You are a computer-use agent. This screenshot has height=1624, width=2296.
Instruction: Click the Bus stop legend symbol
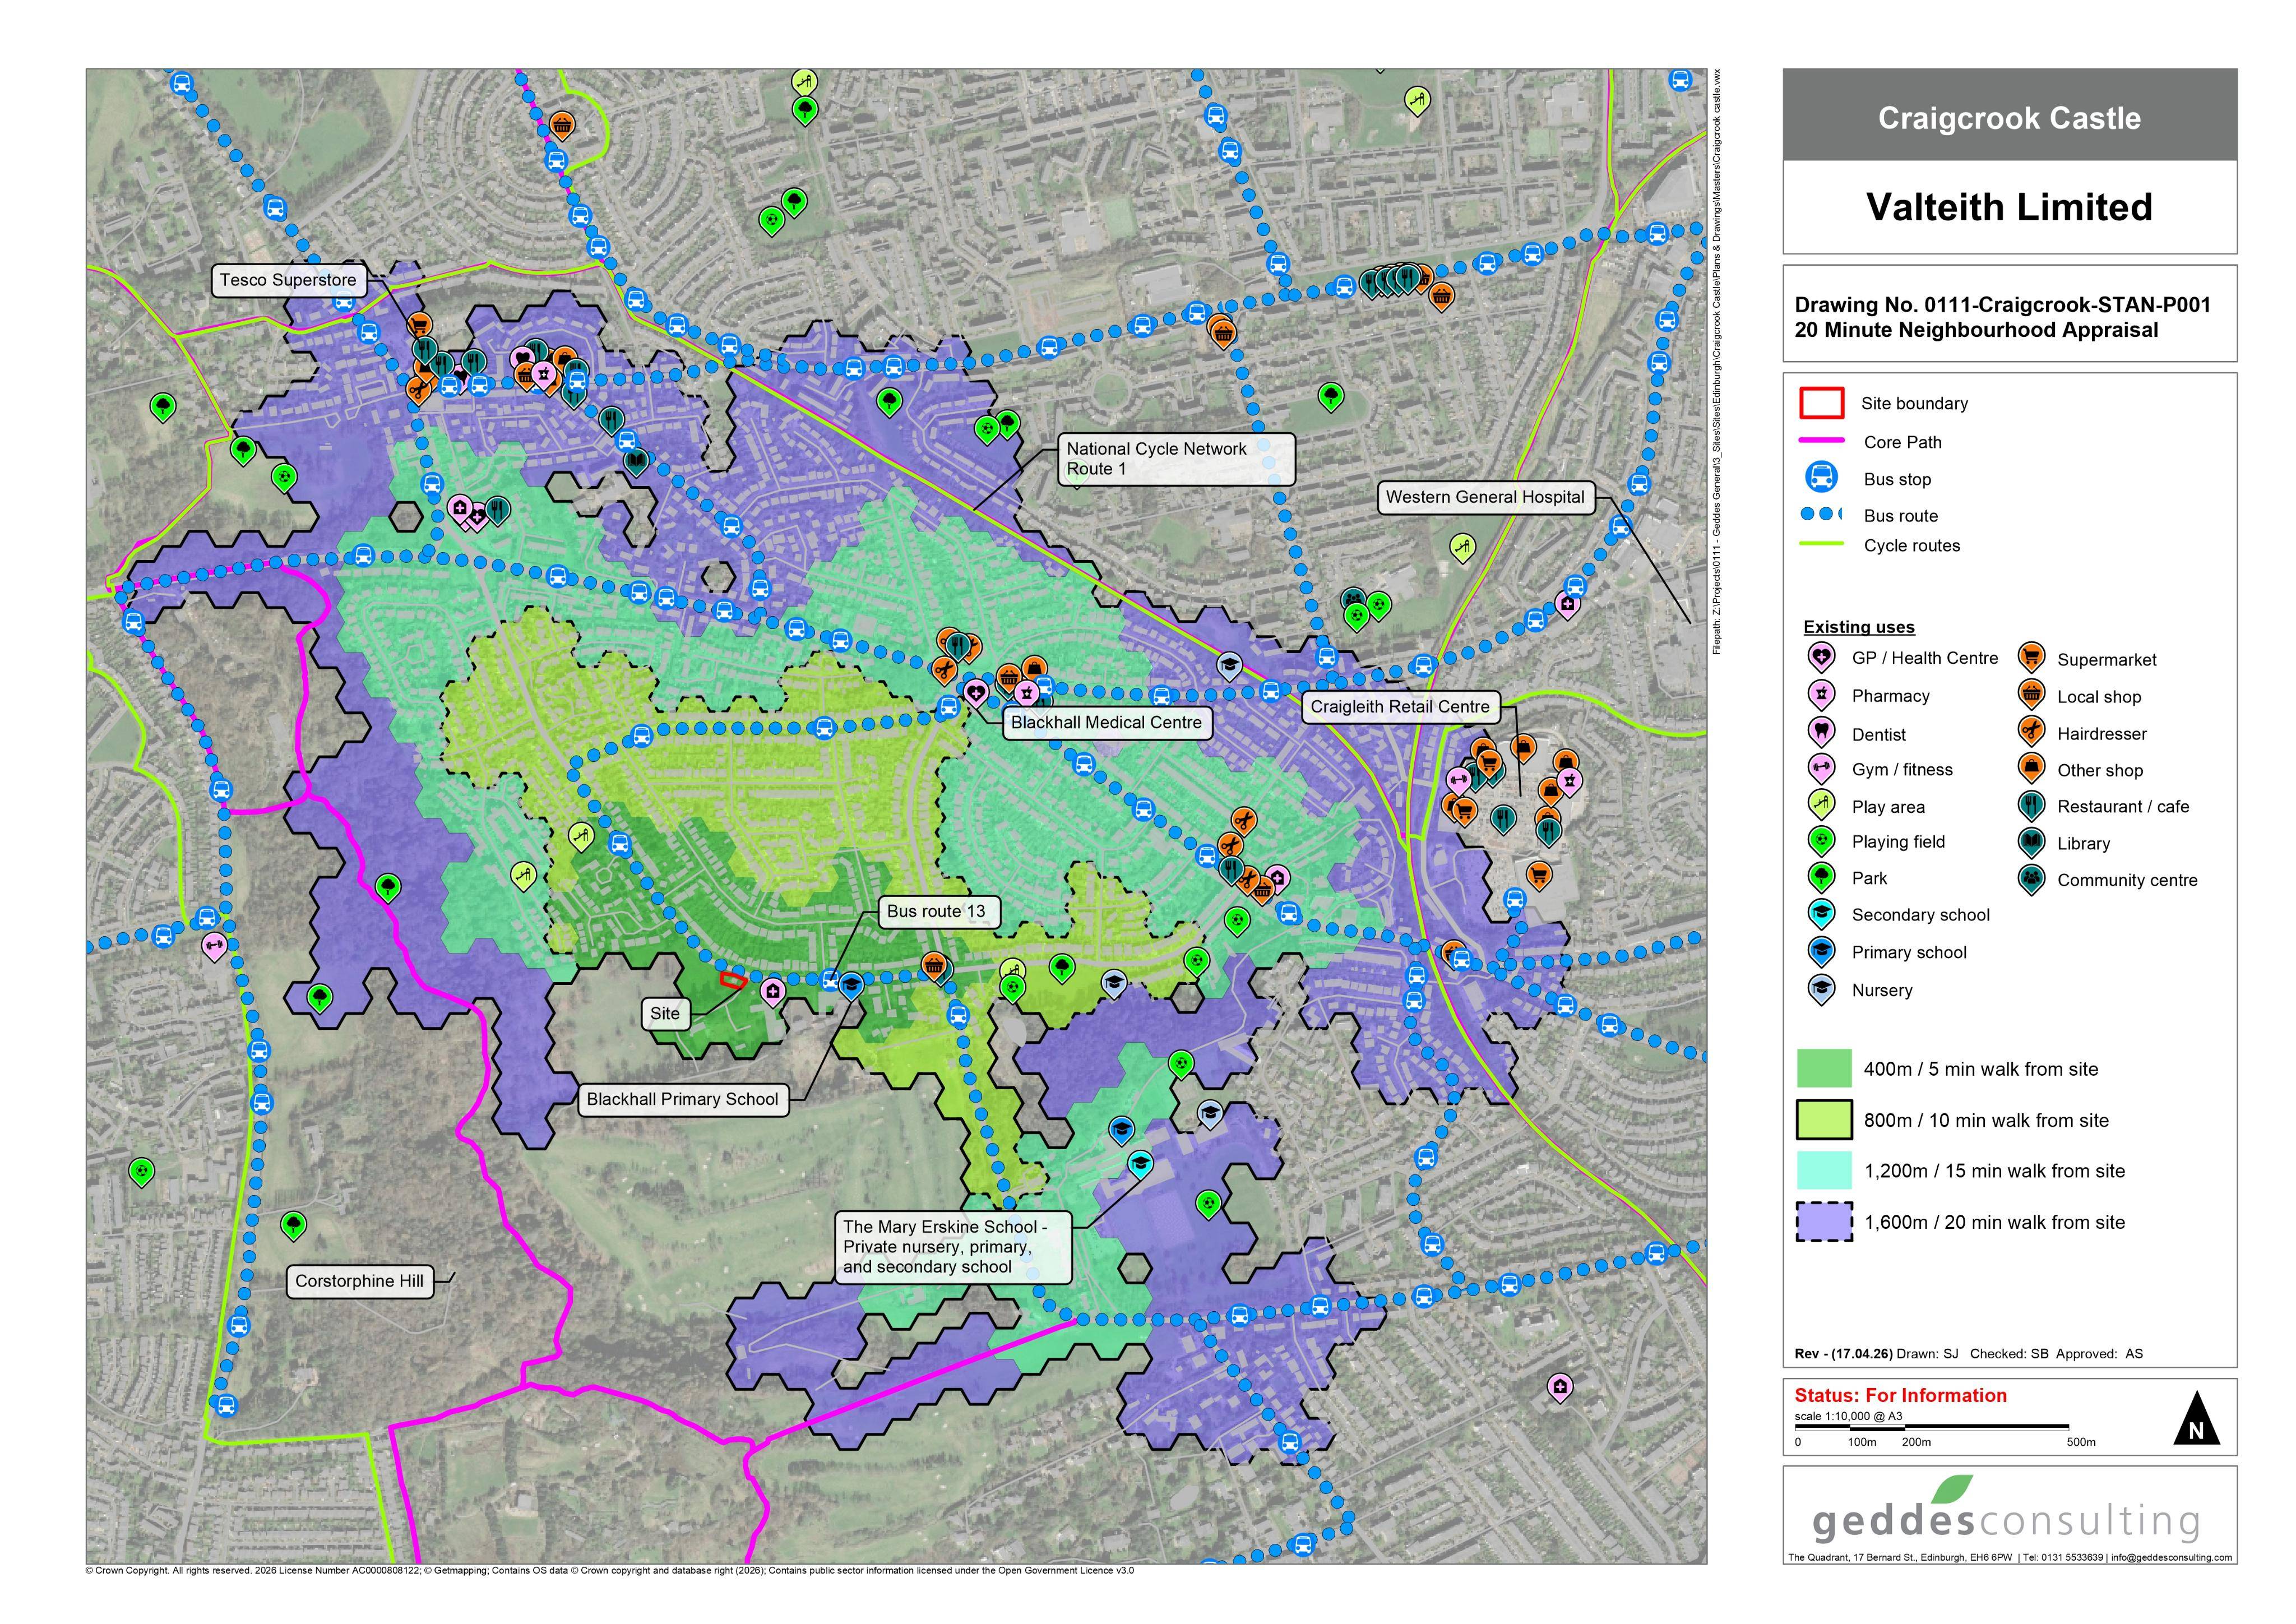click(x=1821, y=478)
